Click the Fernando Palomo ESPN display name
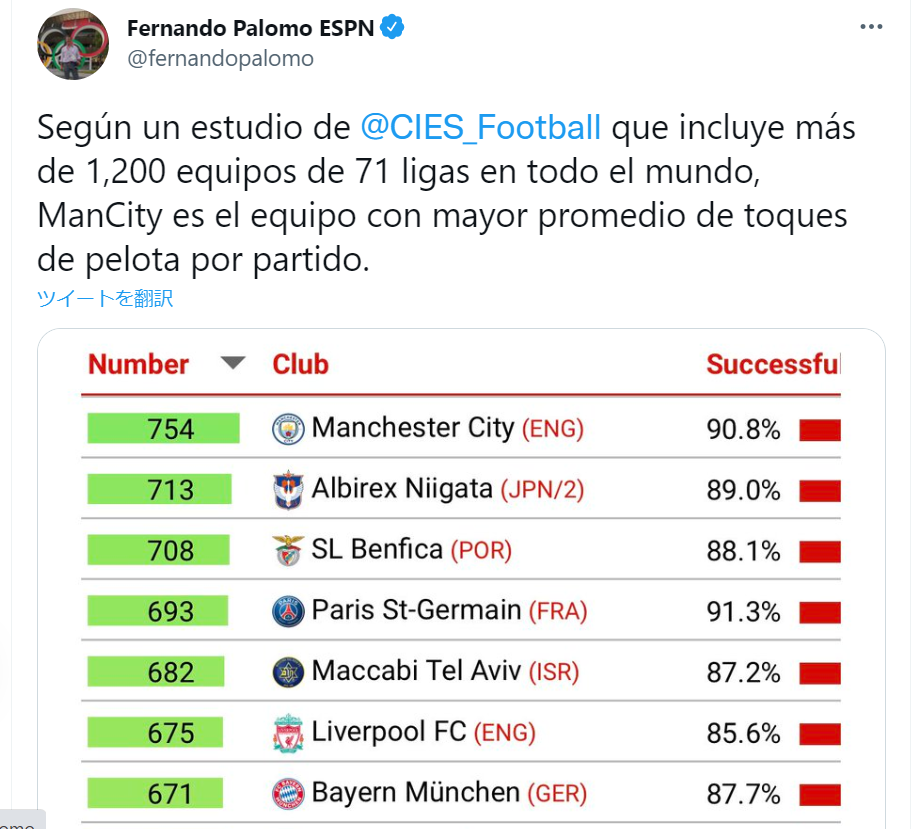 click(250, 28)
